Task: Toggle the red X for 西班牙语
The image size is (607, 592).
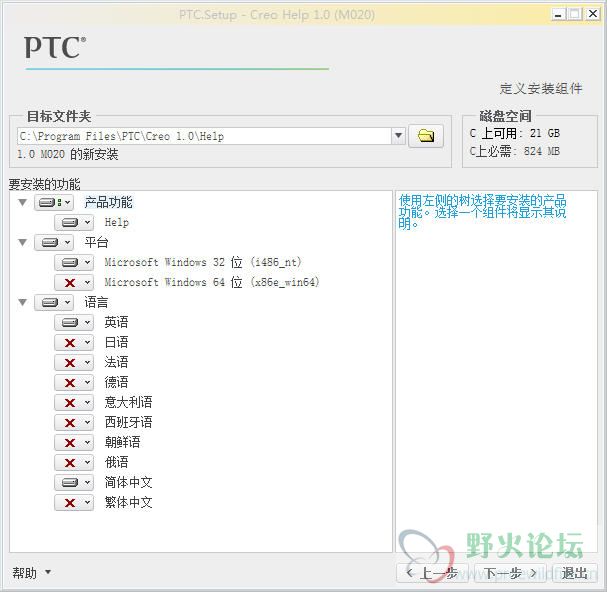Action: point(74,422)
